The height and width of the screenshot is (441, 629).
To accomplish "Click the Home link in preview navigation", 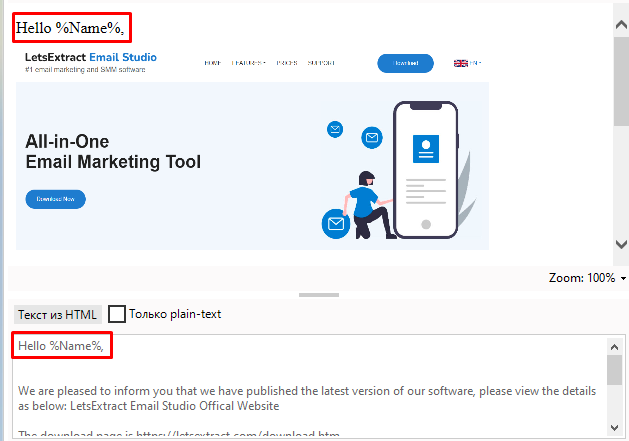I will pos(213,63).
